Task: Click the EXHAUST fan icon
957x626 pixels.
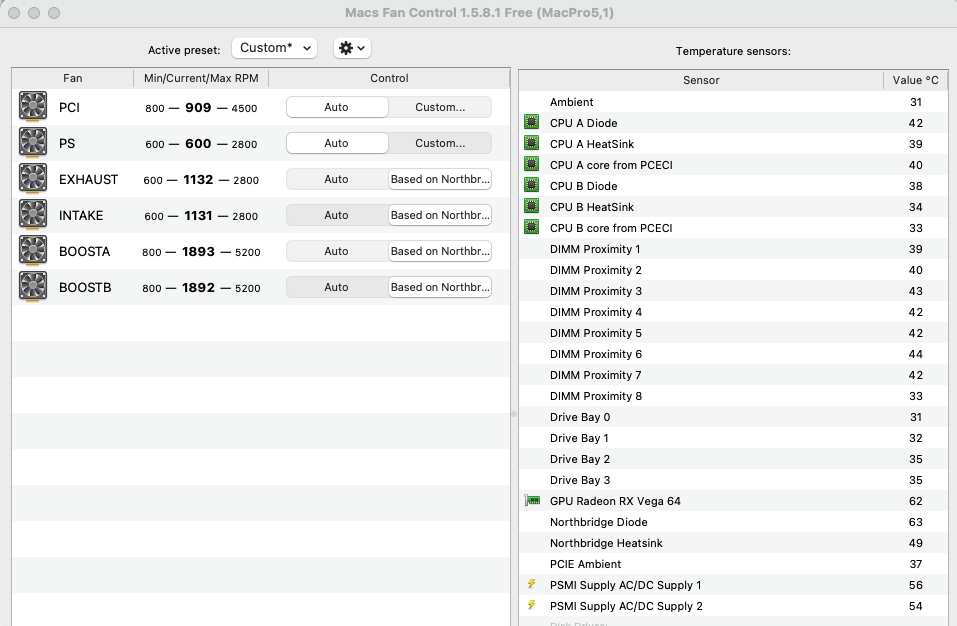Action: tap(33, 179)
